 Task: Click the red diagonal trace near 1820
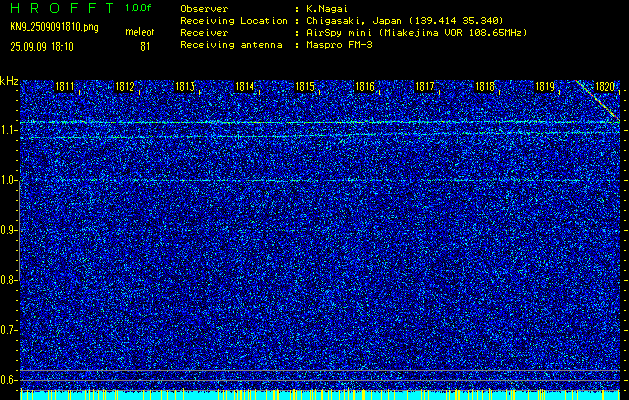tap(597, 100)
